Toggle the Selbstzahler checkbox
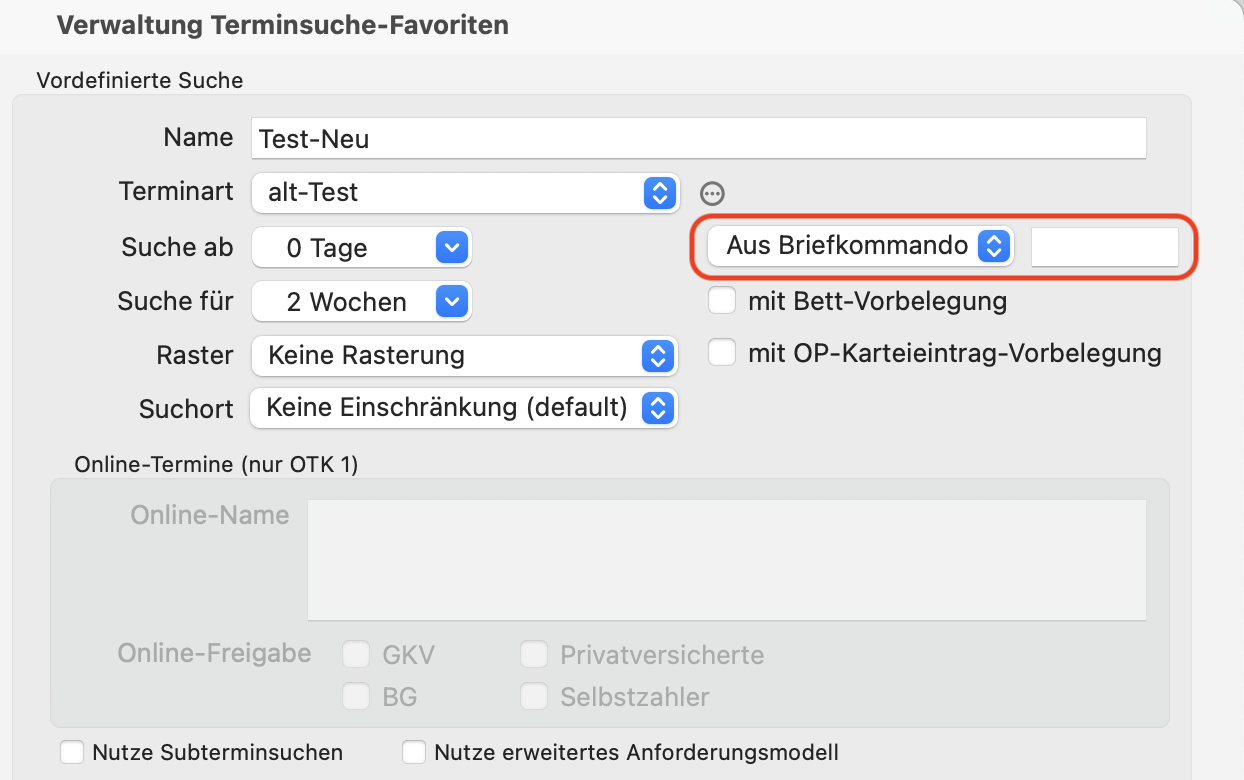Viewport: 1244px width, 780px height. tap(534, 696)
